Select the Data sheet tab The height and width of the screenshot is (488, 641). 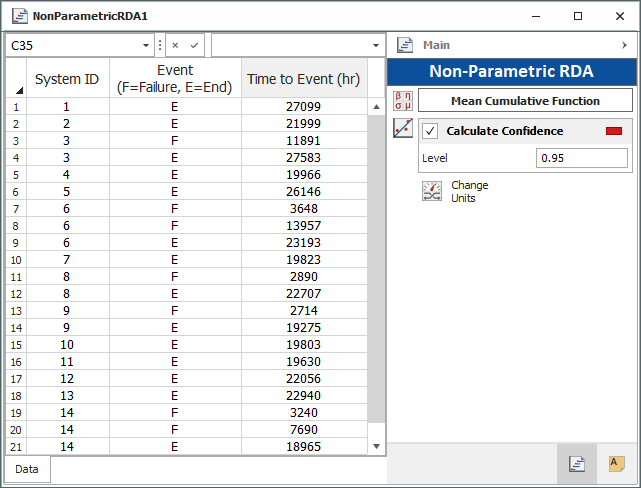point(27,469)
